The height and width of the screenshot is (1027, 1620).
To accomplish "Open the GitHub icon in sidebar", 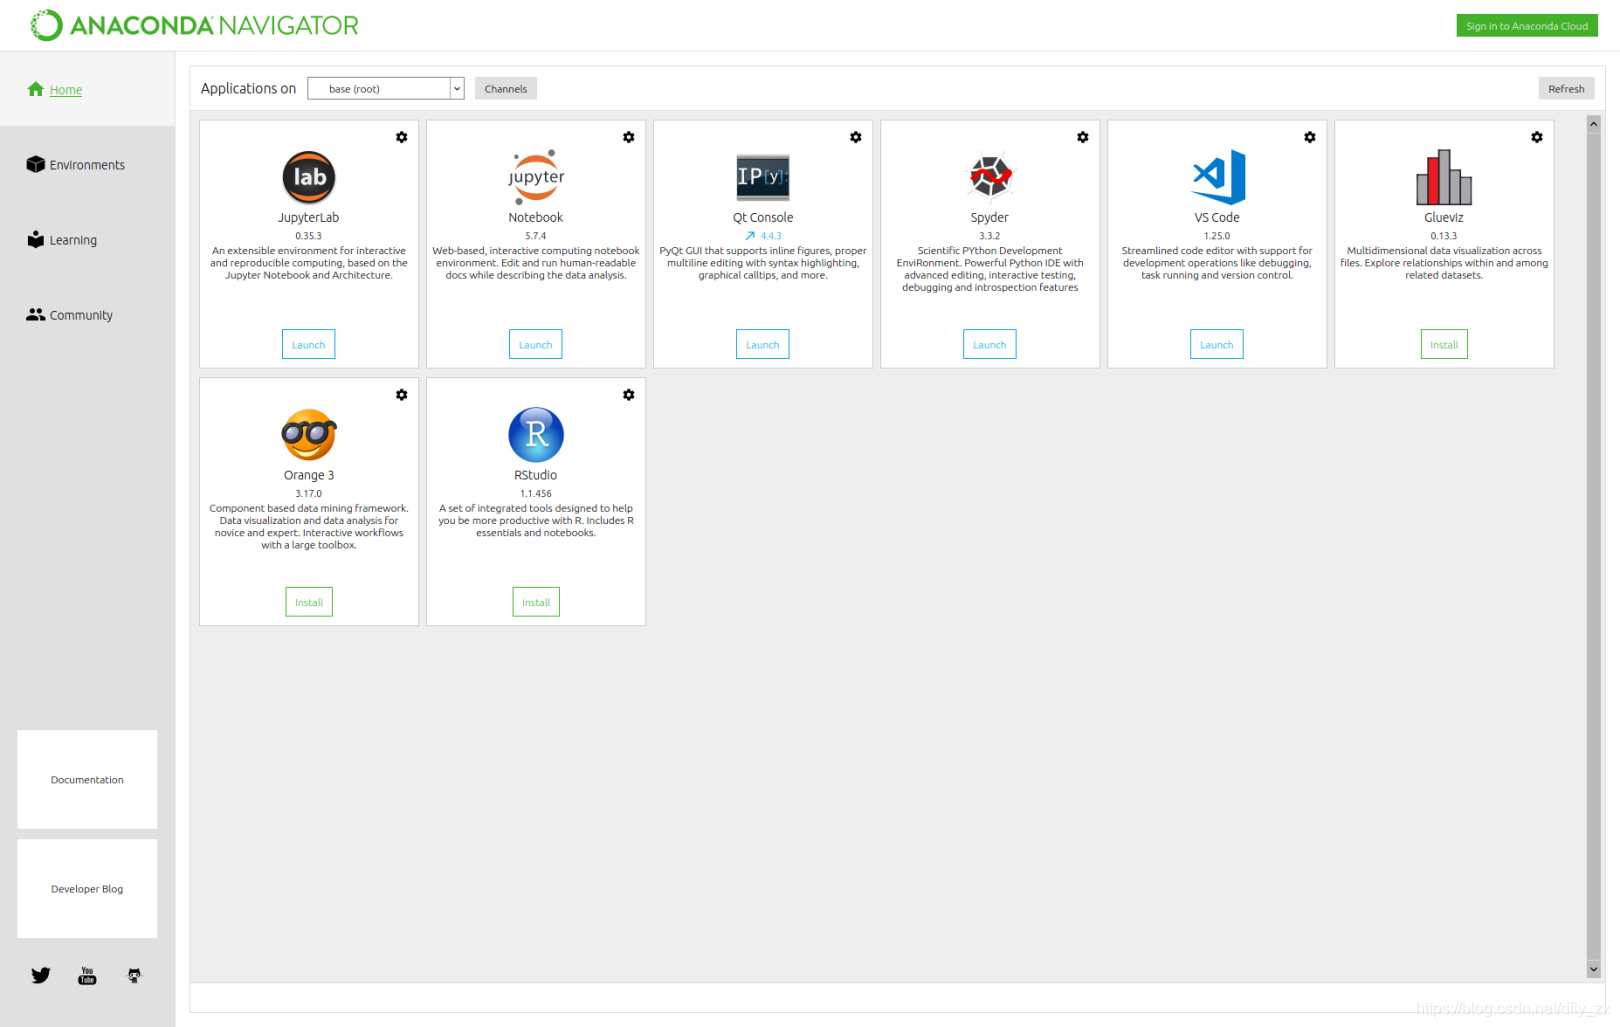I will [x=134, y=975].
